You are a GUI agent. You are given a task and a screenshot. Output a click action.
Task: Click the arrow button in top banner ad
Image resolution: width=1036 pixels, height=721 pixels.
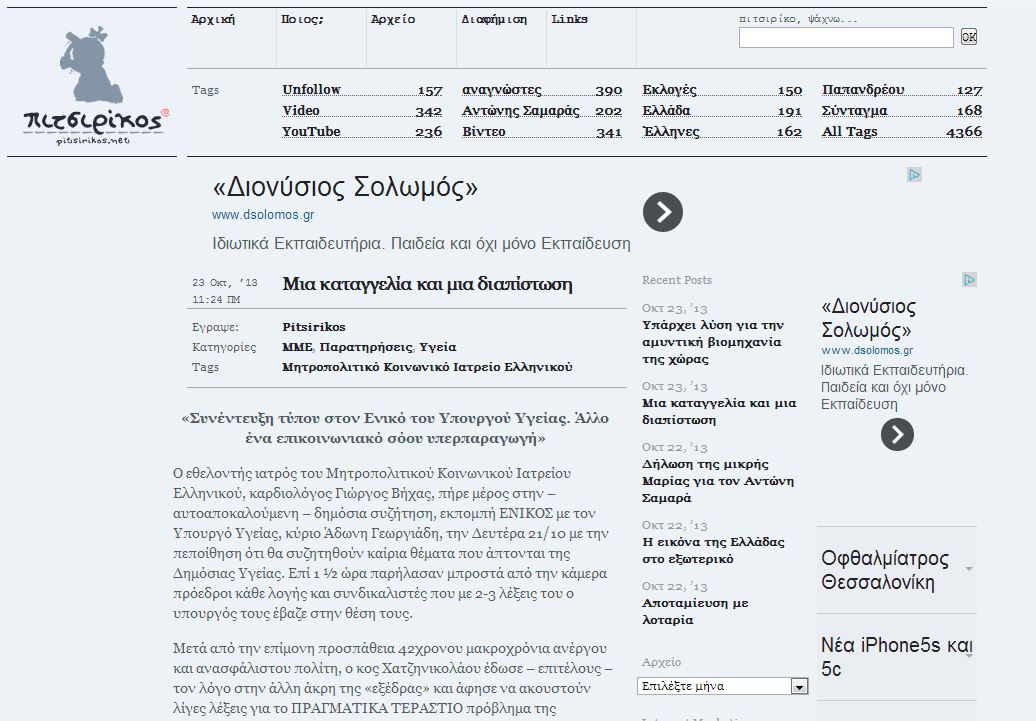click(x=662, y=212)
